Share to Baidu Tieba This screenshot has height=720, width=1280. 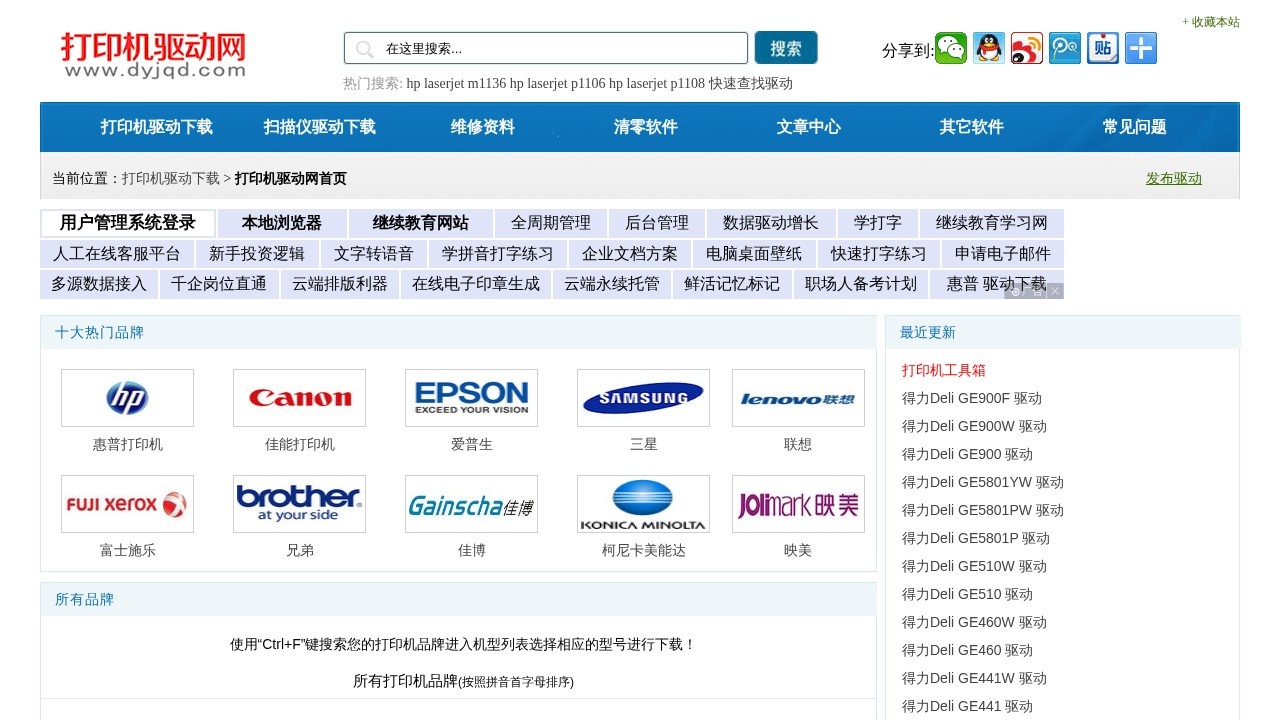pyautogui.click(x=1103, y=48)
